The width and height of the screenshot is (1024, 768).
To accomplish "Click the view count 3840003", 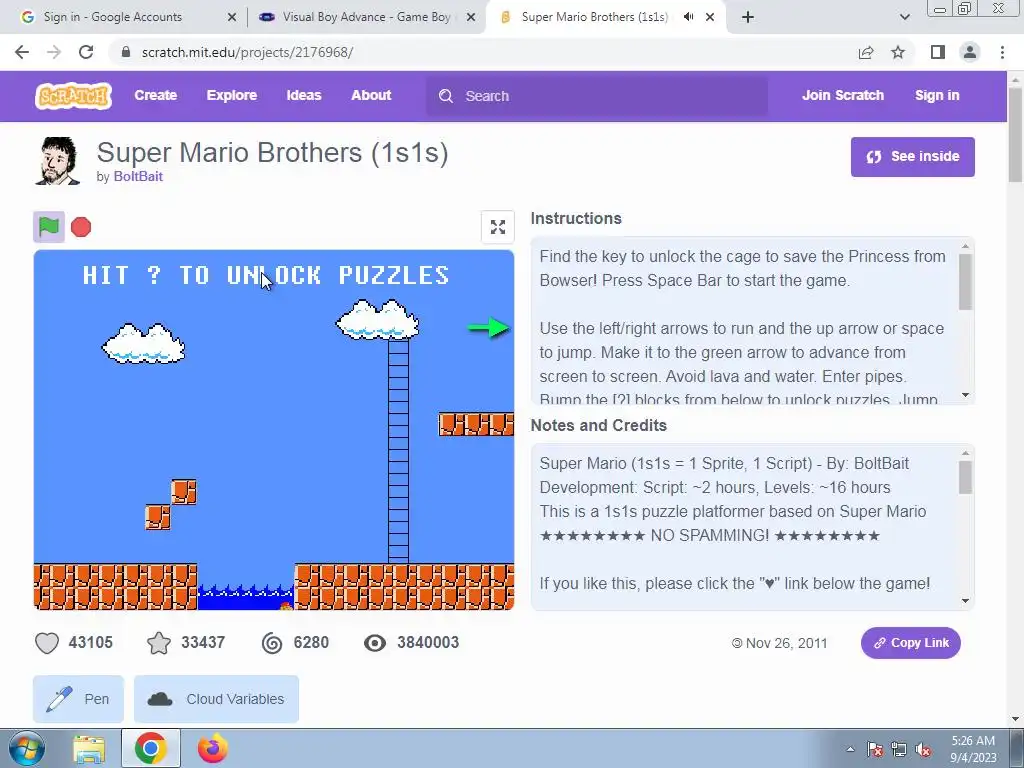I will [428, 643].
